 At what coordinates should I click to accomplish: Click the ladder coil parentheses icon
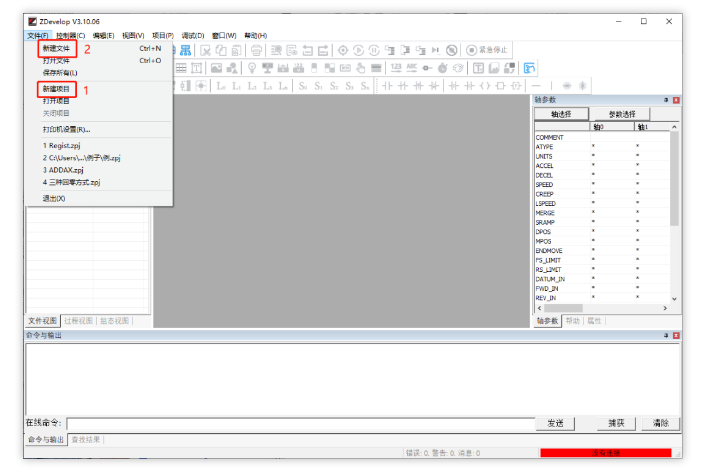point(485,86)
